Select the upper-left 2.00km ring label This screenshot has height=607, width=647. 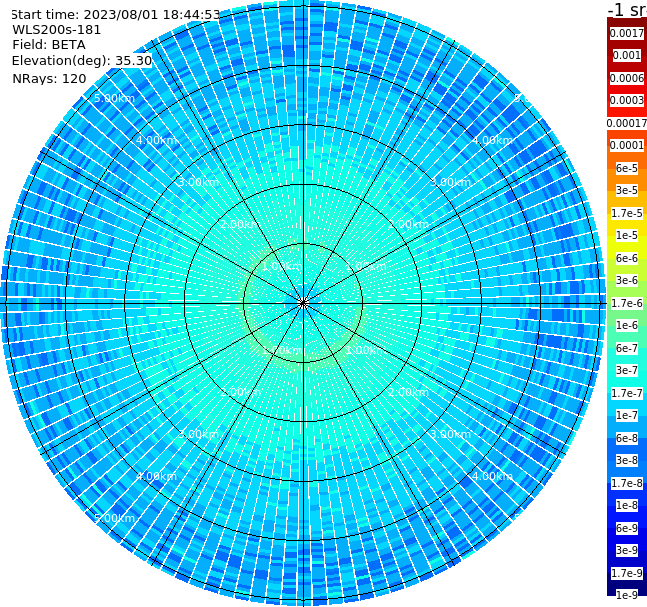pyautogui.click(x=240, y=224)
